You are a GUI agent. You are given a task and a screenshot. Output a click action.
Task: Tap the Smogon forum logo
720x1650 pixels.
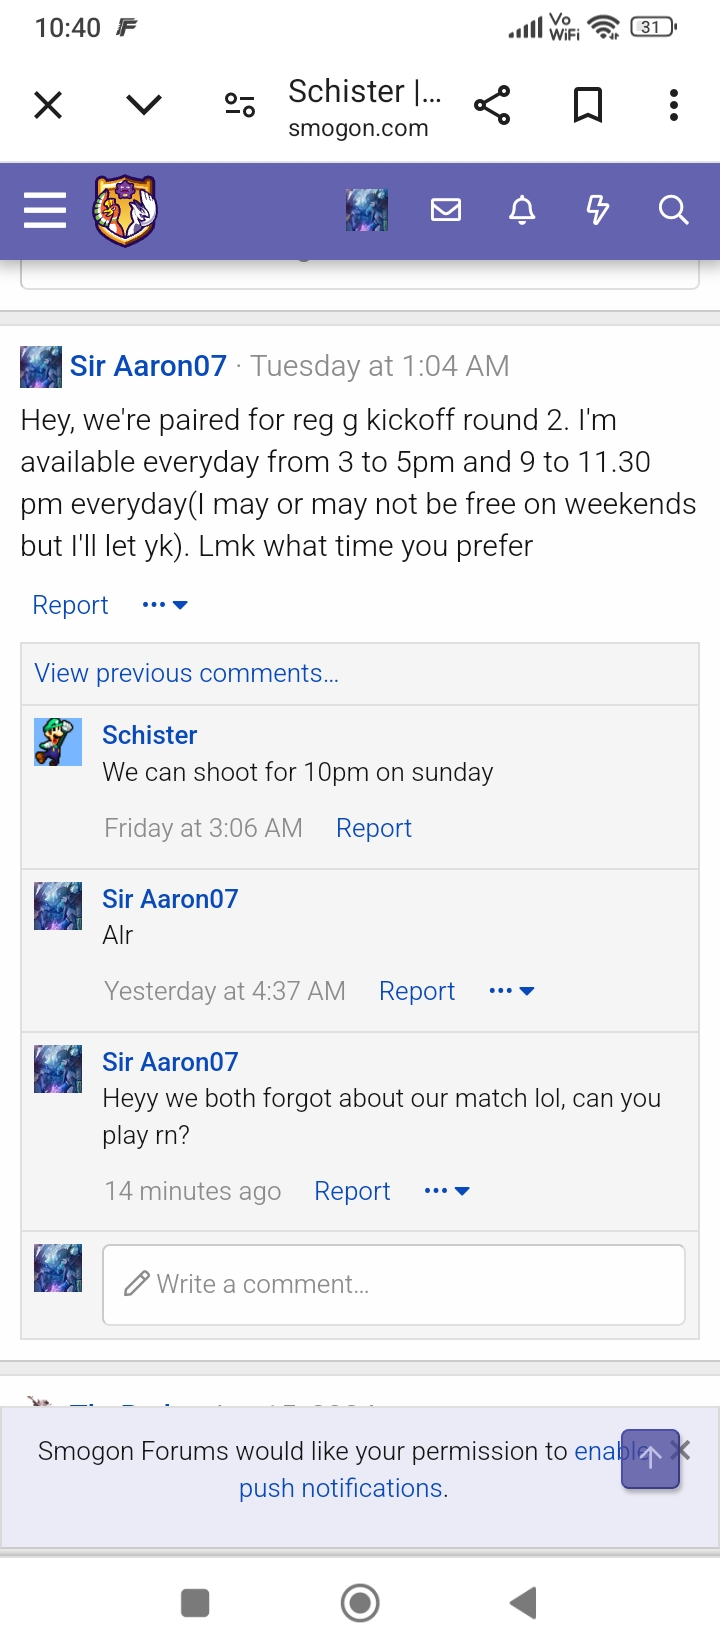click(x=125, y=210)
